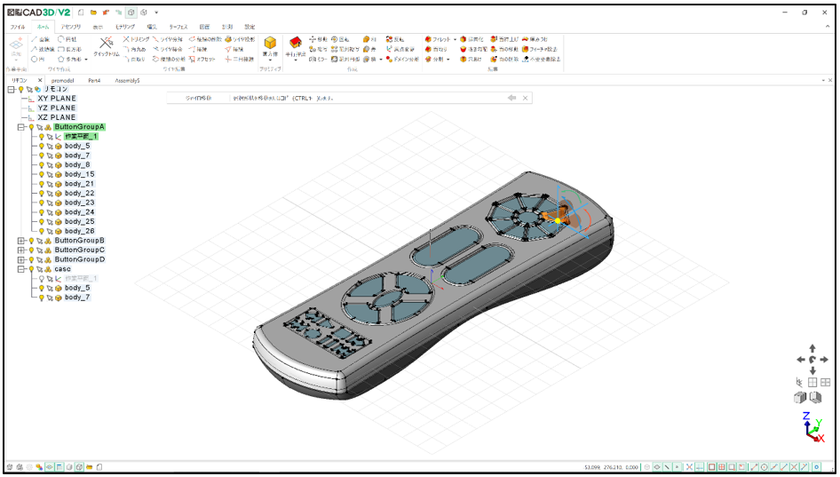840x477 pixels.
Task: Choose the corner rounding wire tool
Action: pyautogui.click(x=134, y=49)
